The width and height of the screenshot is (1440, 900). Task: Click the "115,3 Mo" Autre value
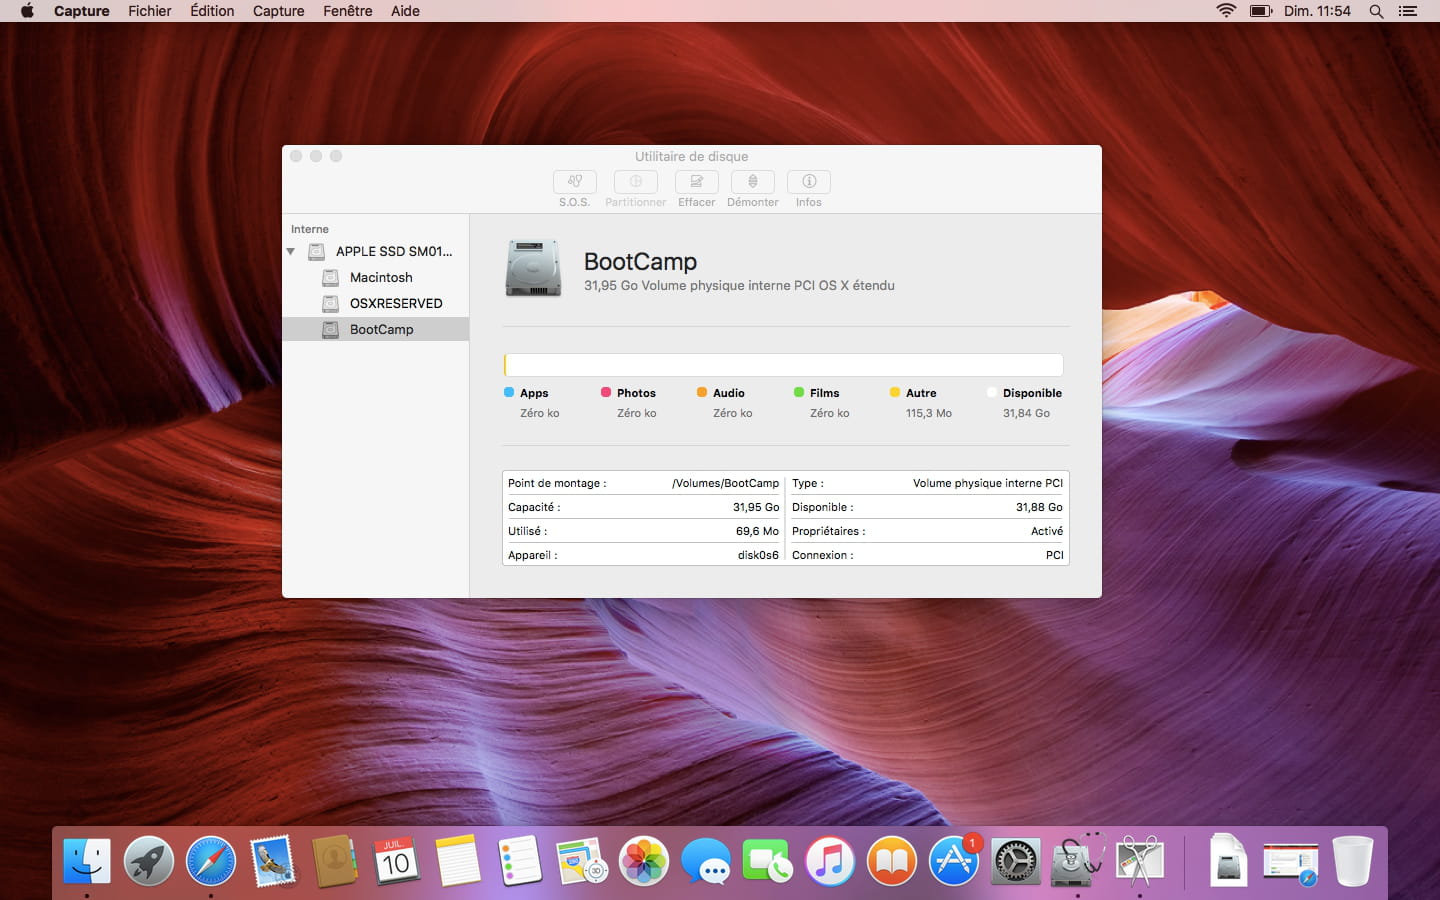coord(929,413)
